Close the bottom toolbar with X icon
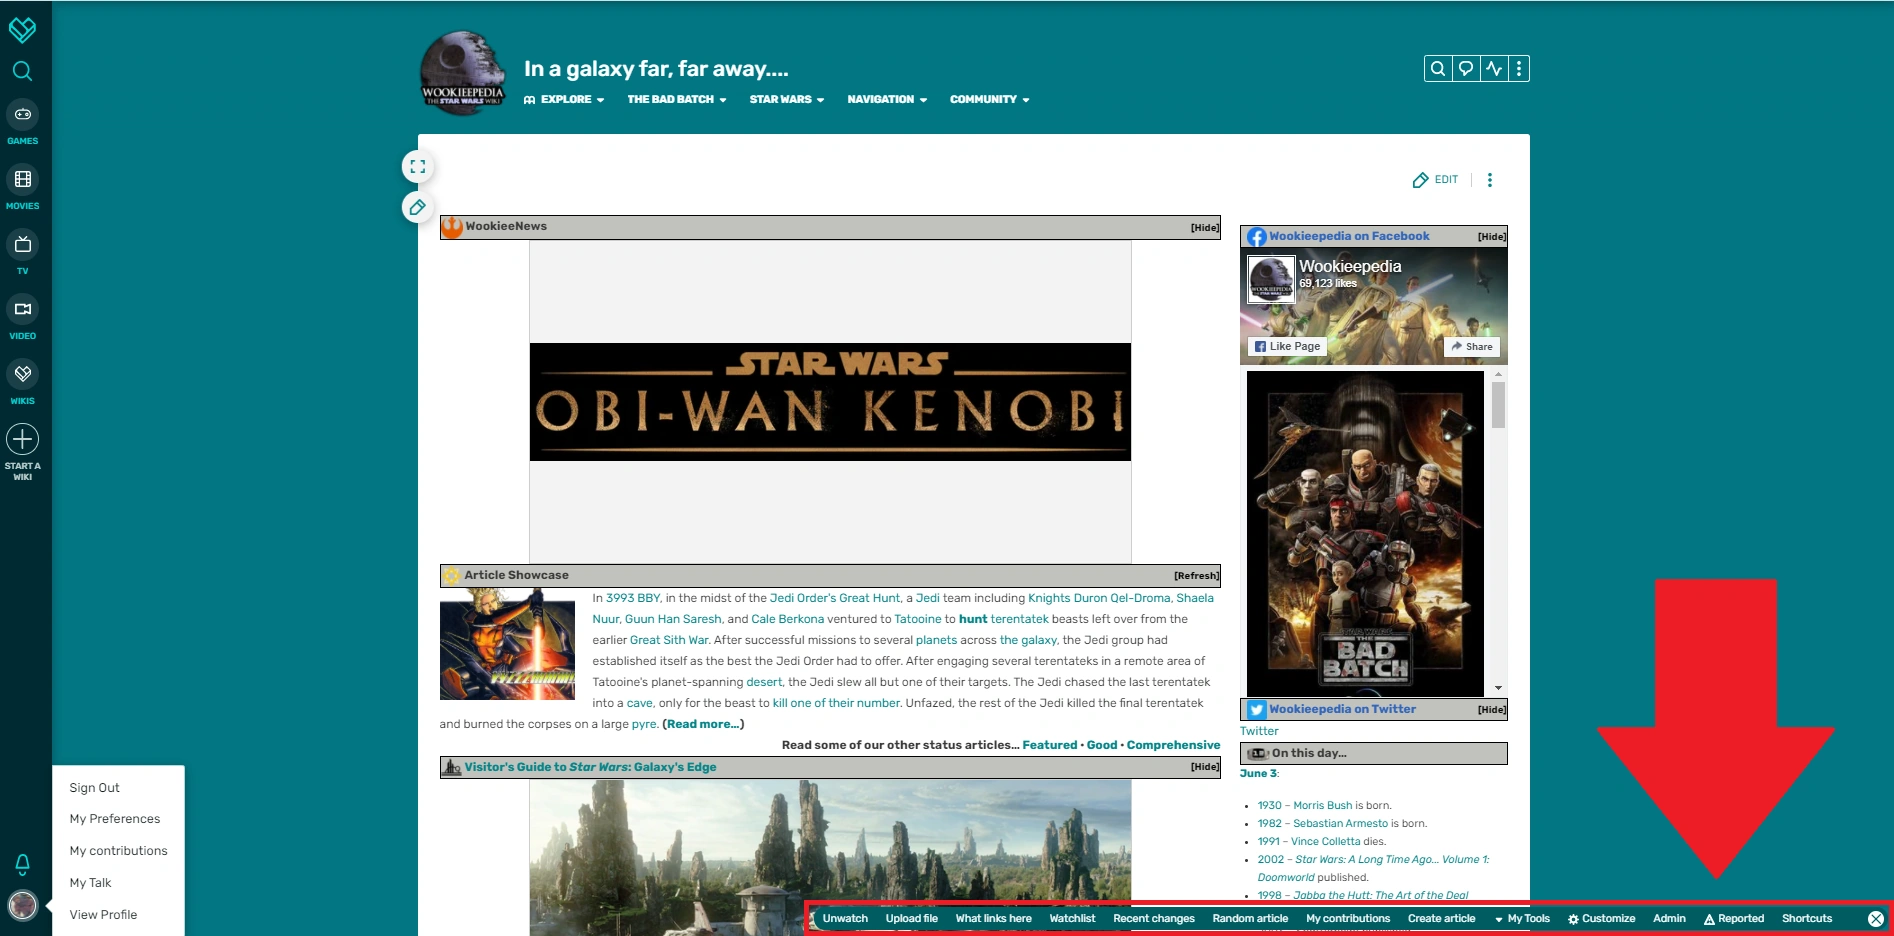Image resolution: width=1894 pixels, height=936 pixels. [x=1876, y=919]
